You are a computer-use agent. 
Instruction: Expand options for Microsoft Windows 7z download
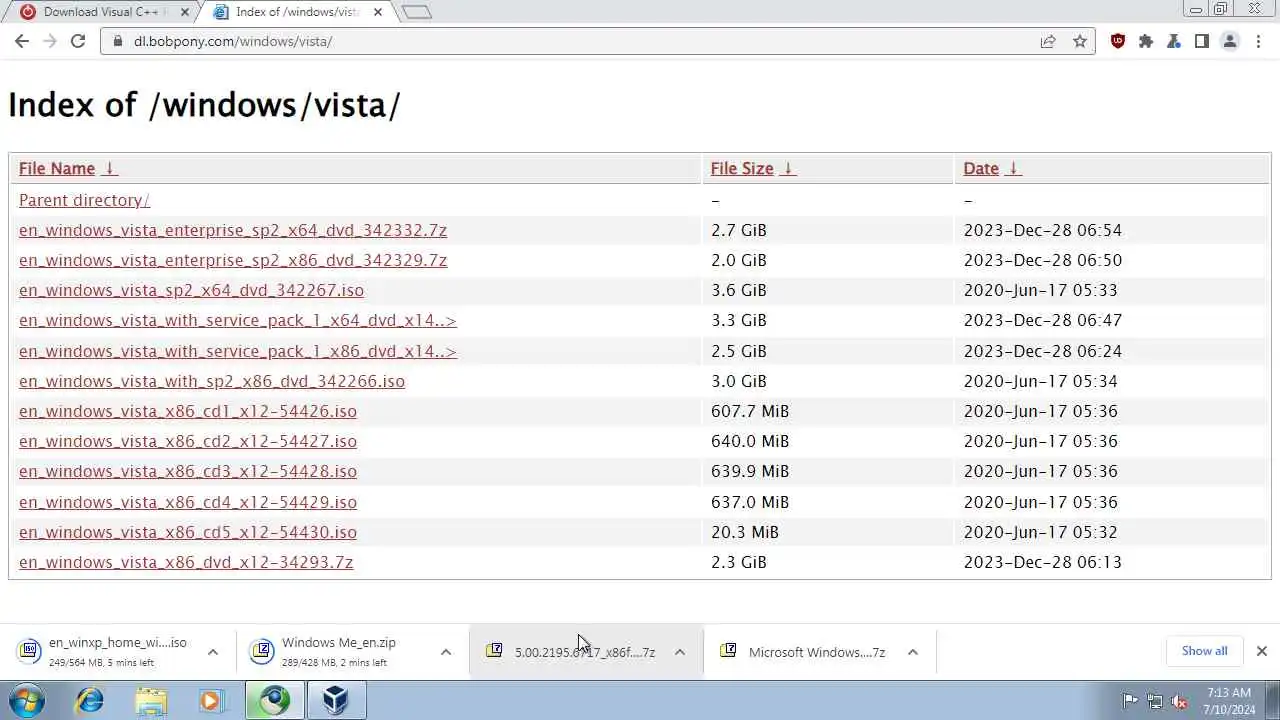pyautogui.click(x=913, y=652)
